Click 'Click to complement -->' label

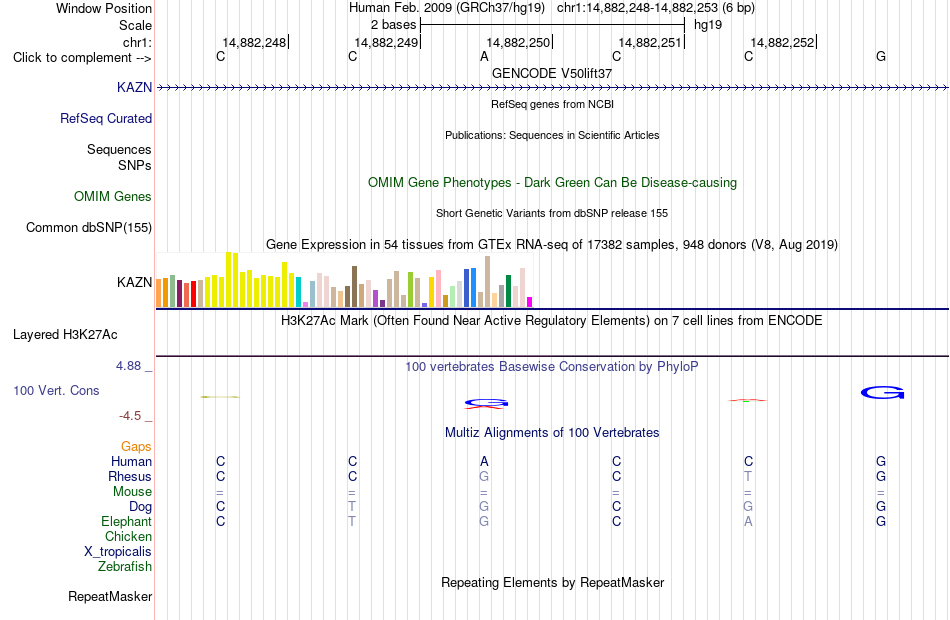(82, 58)
